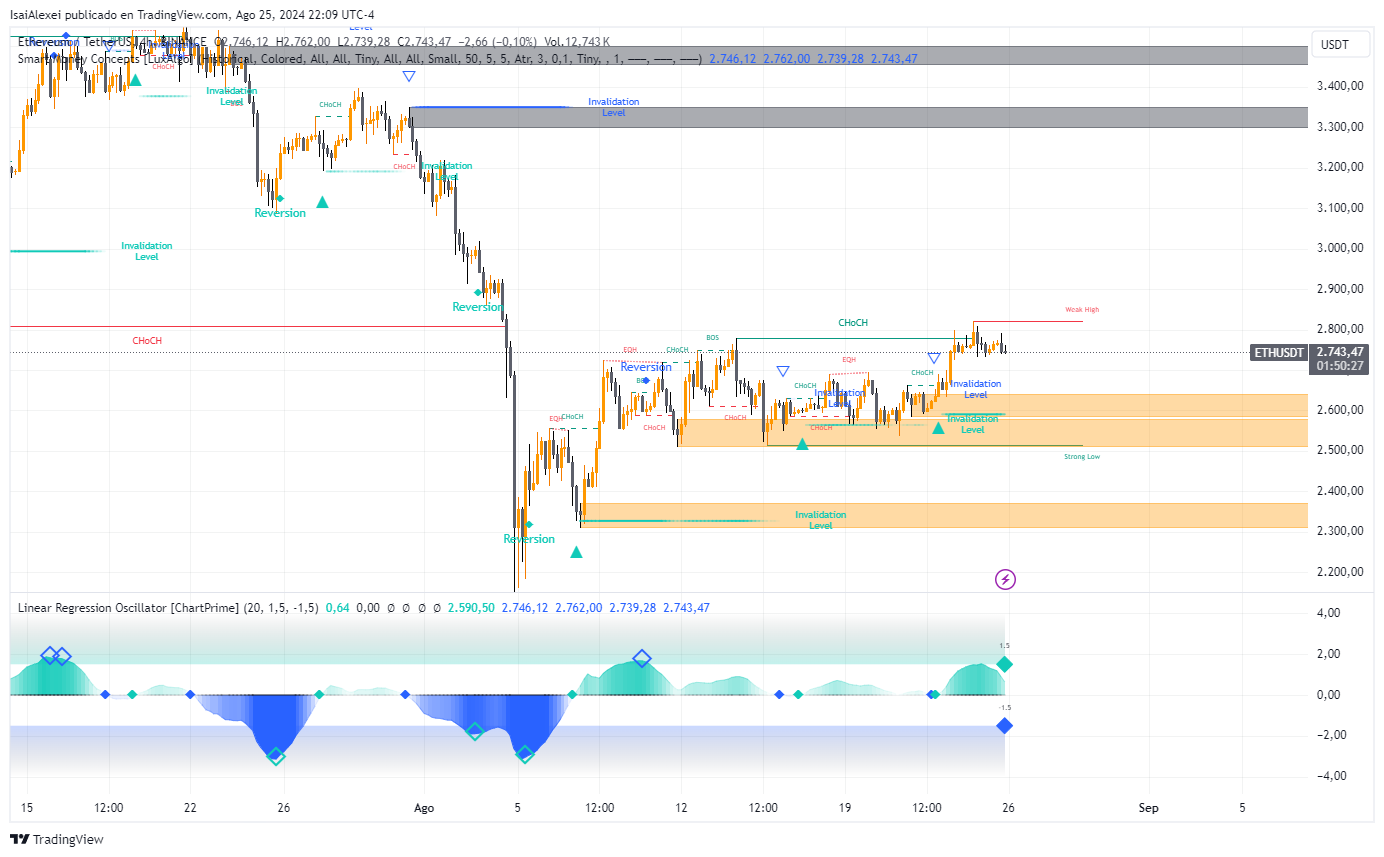Click the 3.100,00 price axis label
This screenshot has width=1384, height=857.
pyautogui.click(x=1341, y=208)
